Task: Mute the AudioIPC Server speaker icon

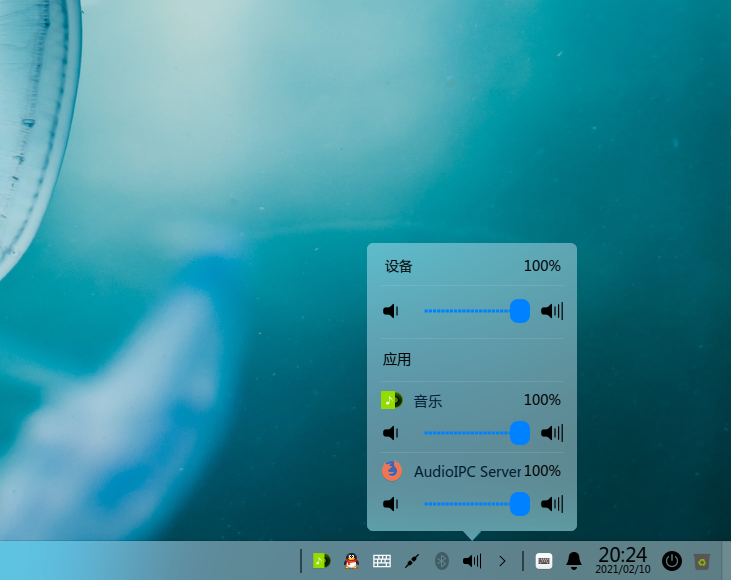Action: coord(391,504)
